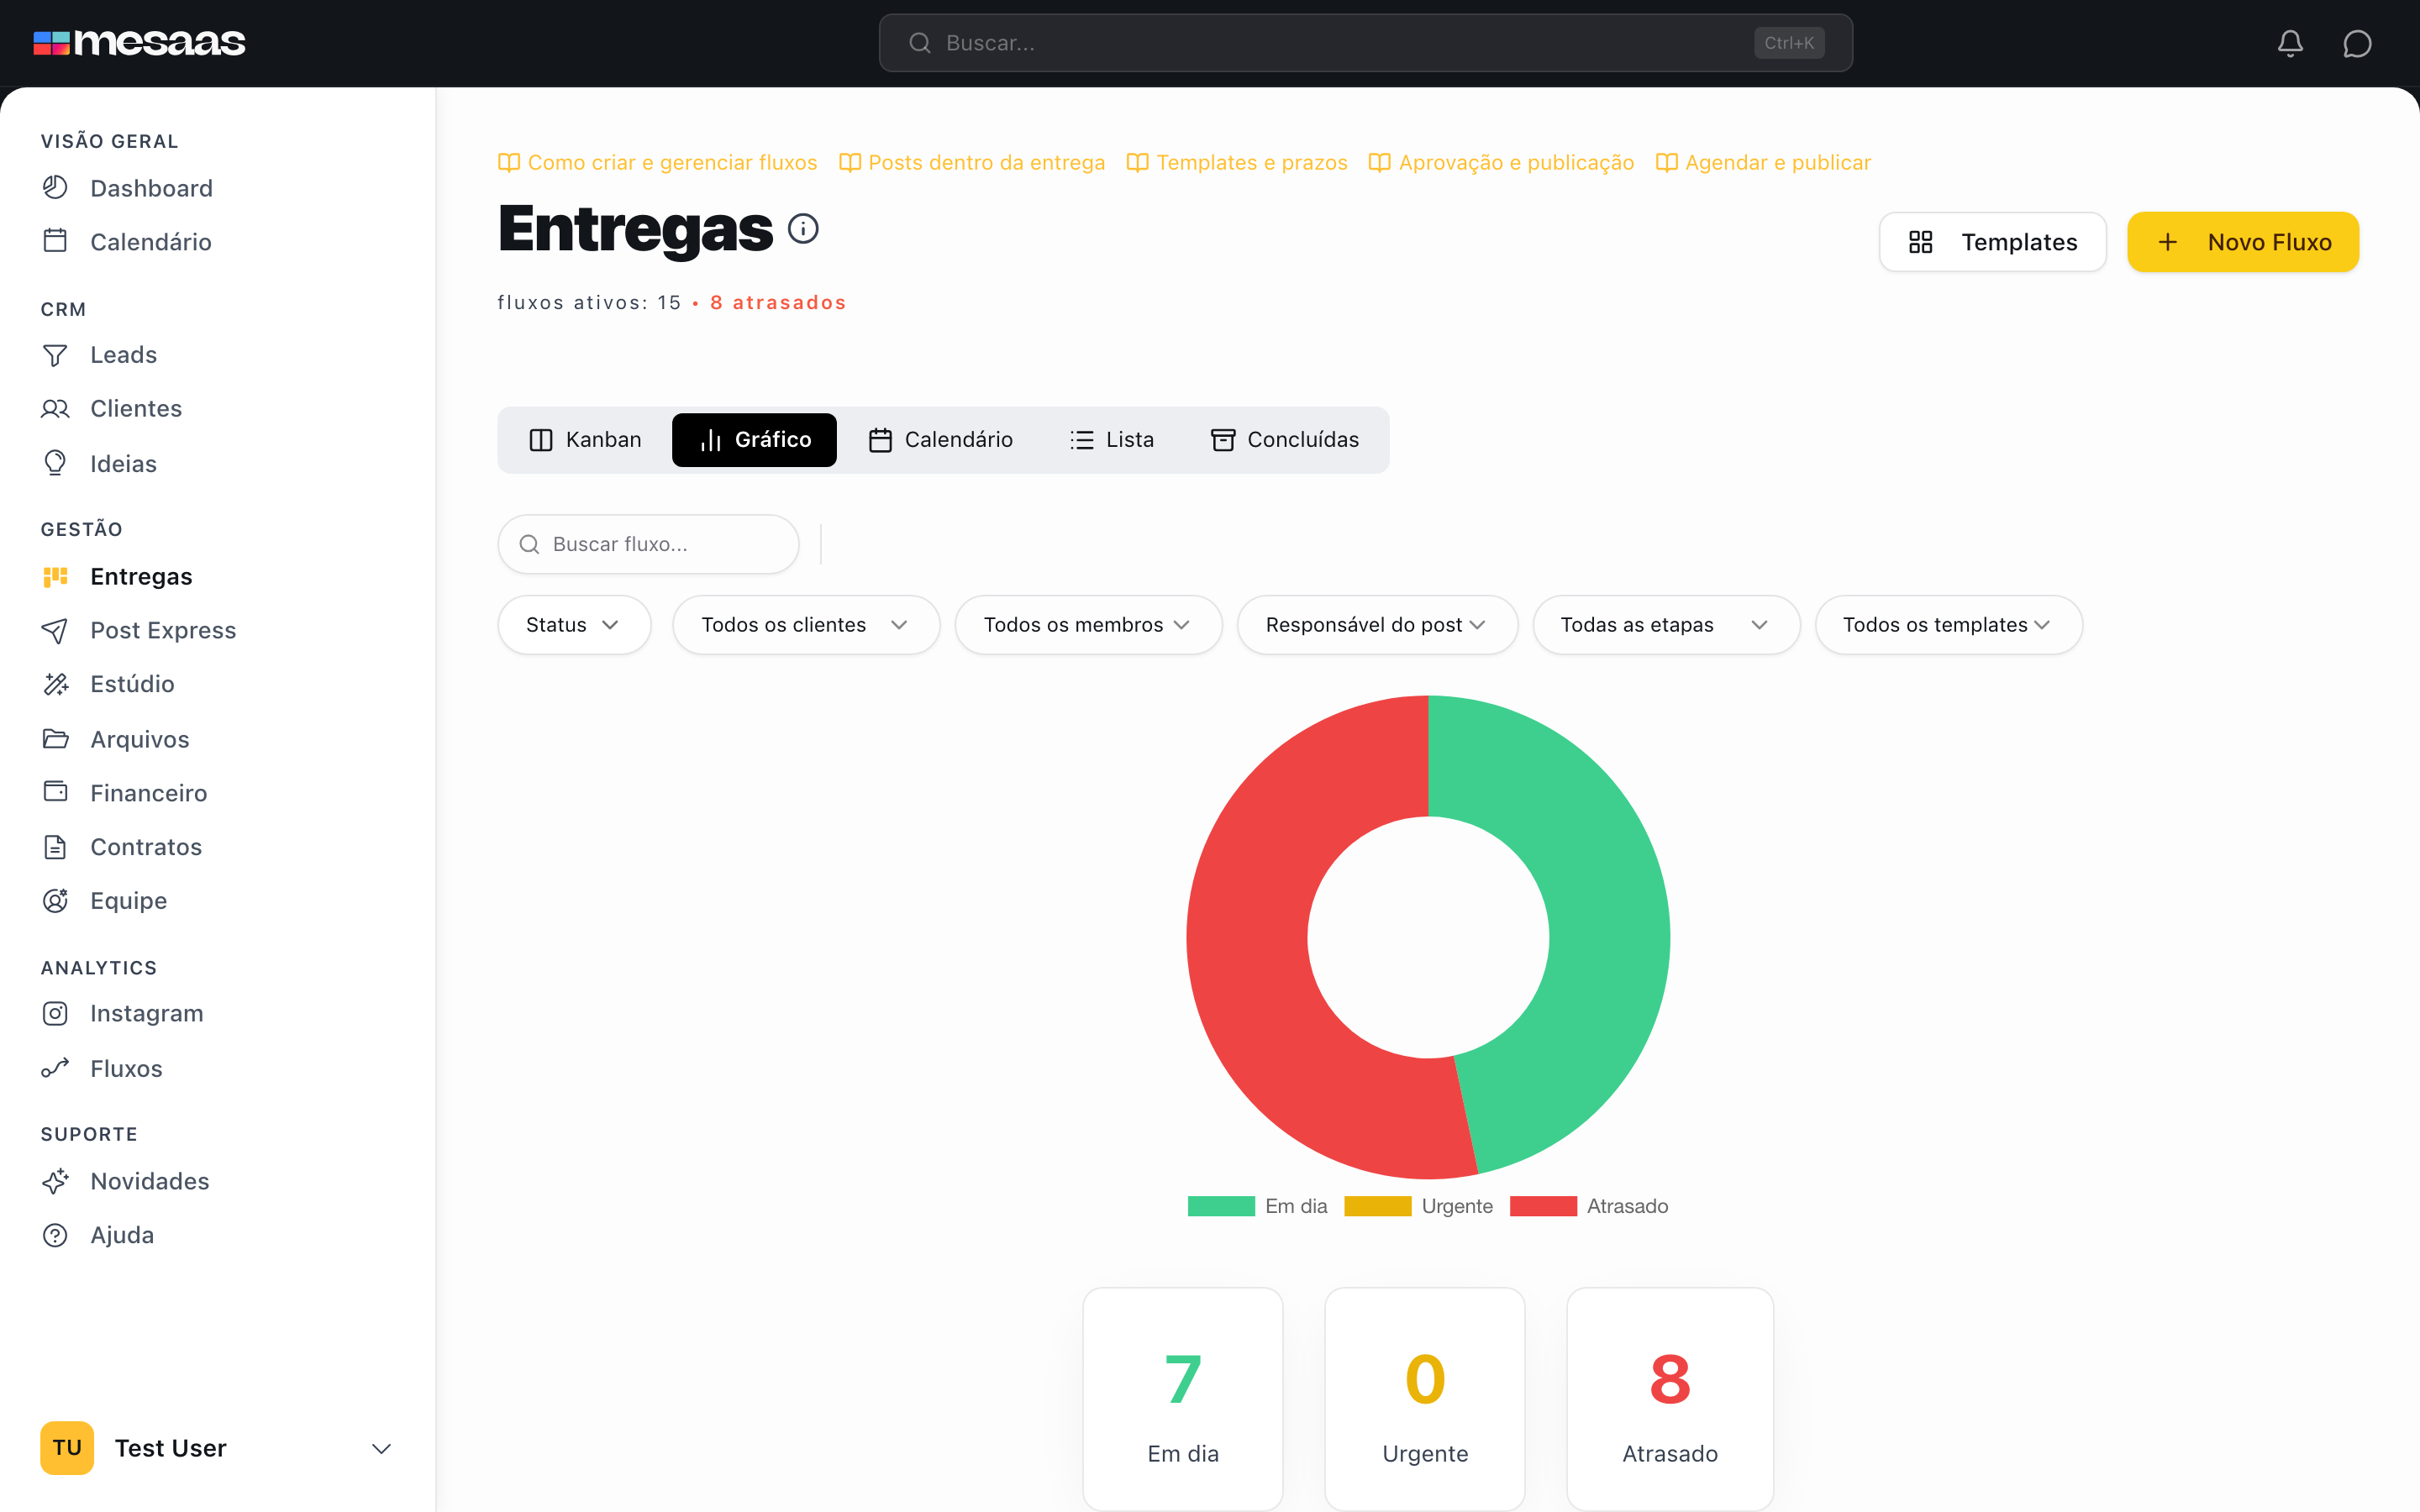Go to Leads via the funnel icon
The height and width of the screenshot is (1512, 2420).
(x=55, y=355)
